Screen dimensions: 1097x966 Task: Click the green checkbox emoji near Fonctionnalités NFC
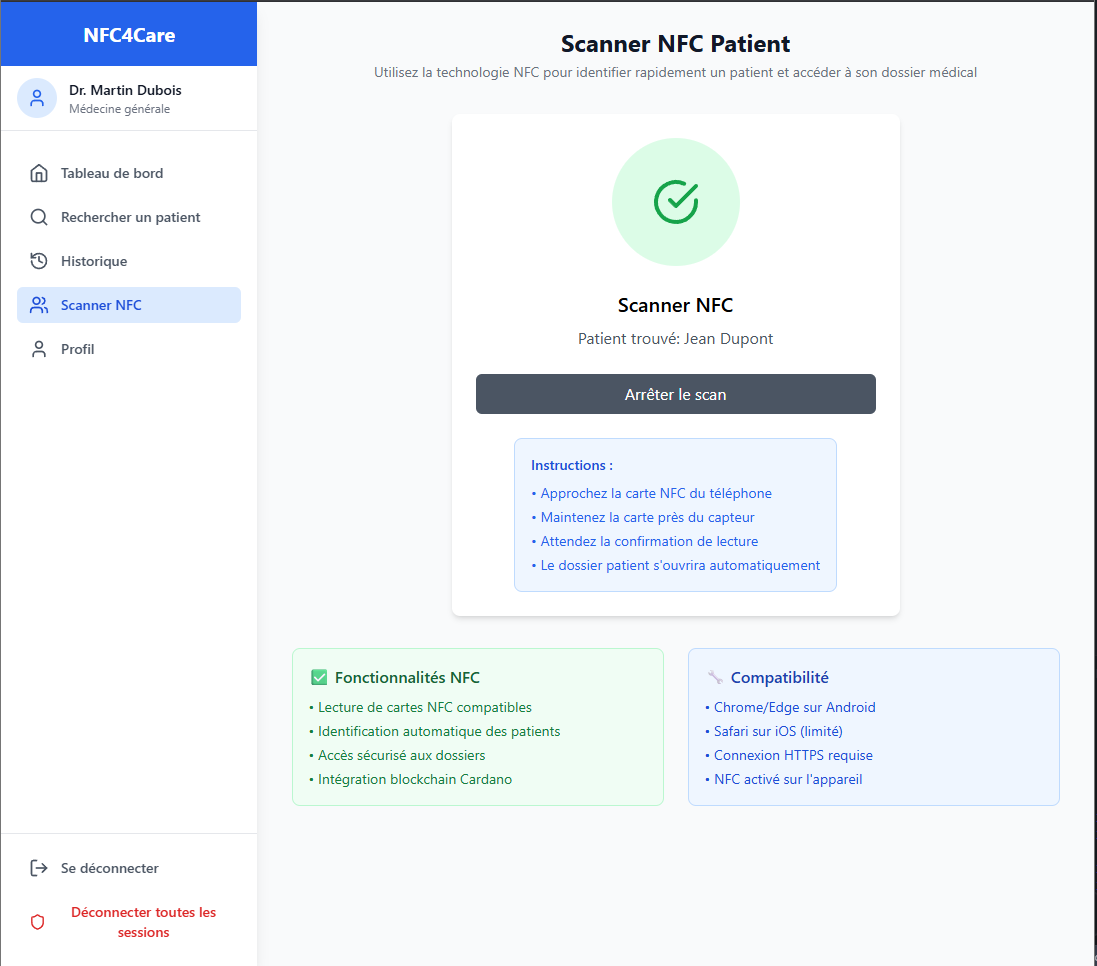tap(320, 678)
